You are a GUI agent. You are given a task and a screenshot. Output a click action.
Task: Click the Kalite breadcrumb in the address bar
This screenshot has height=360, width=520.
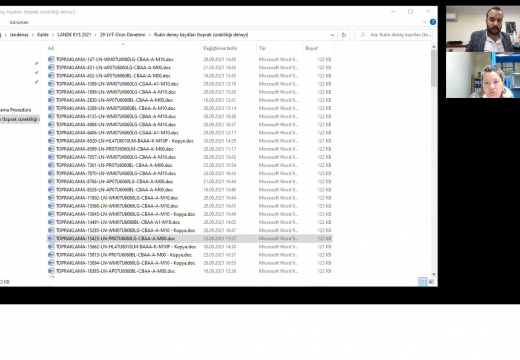43,35
